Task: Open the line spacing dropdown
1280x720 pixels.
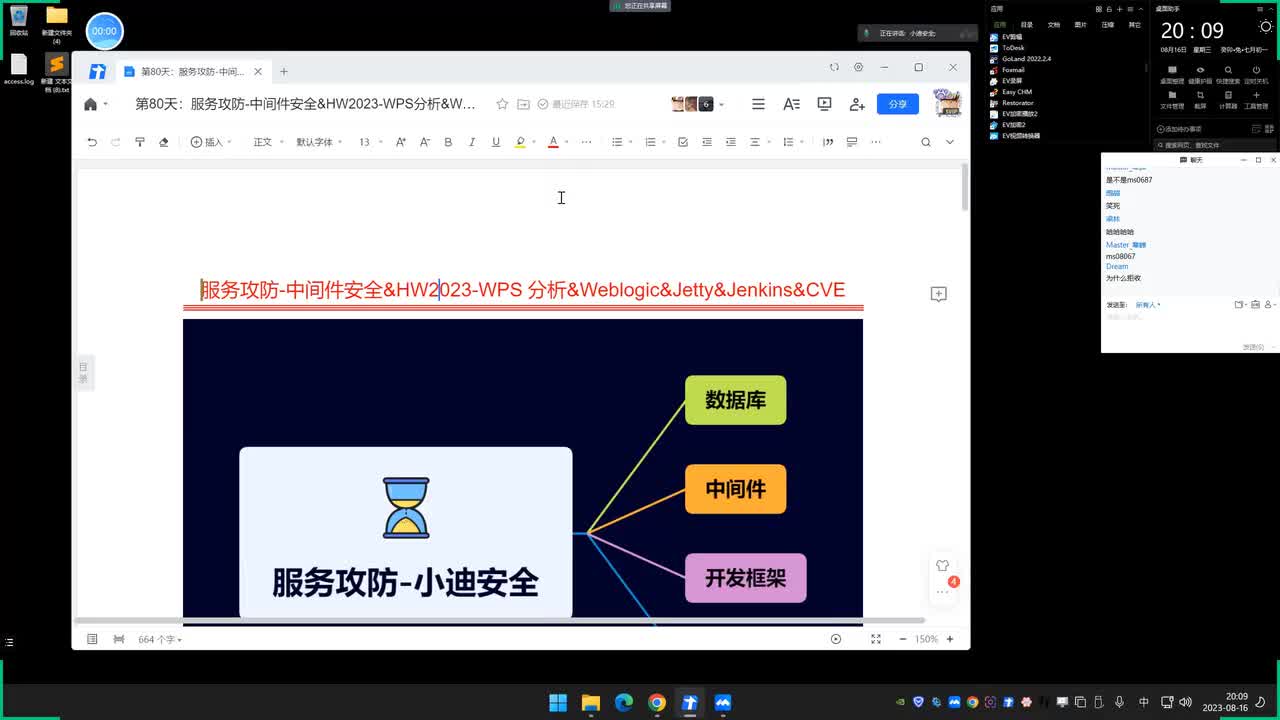Action: click(x=792, y=142)
